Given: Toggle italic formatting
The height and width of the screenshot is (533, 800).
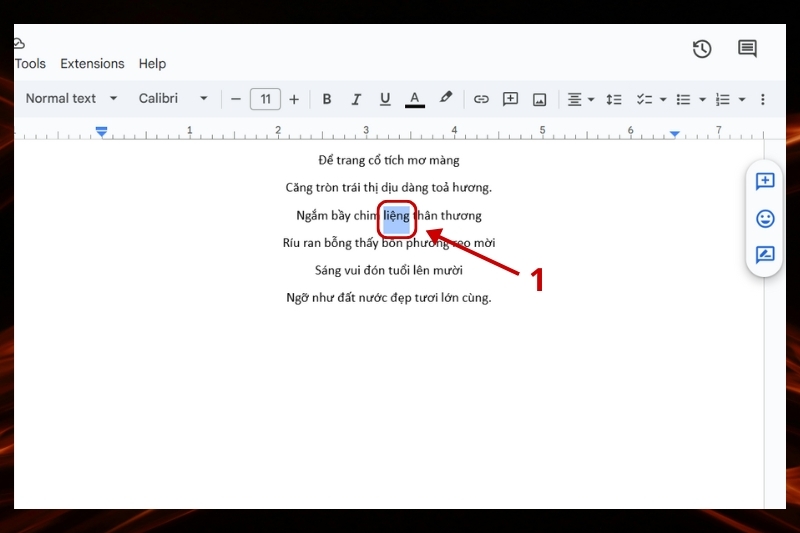Looking at the screenshot, I should pyautogui.click(x=356, y=99).
